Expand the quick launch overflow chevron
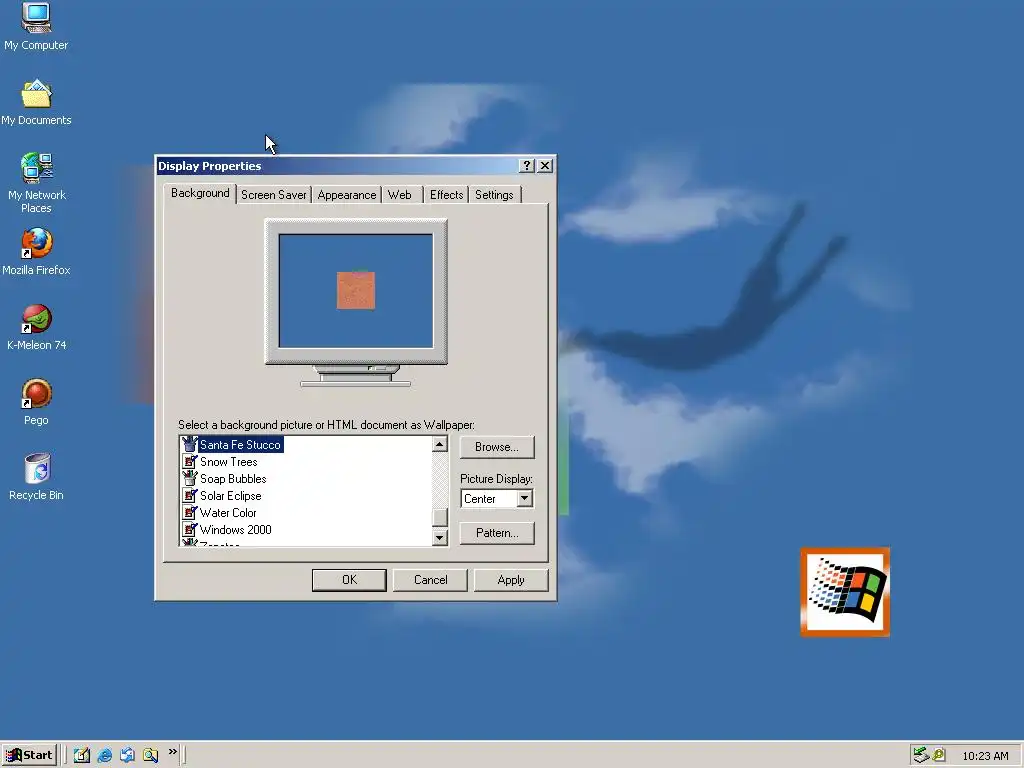1024x768 pixels. tap(172, 752)
